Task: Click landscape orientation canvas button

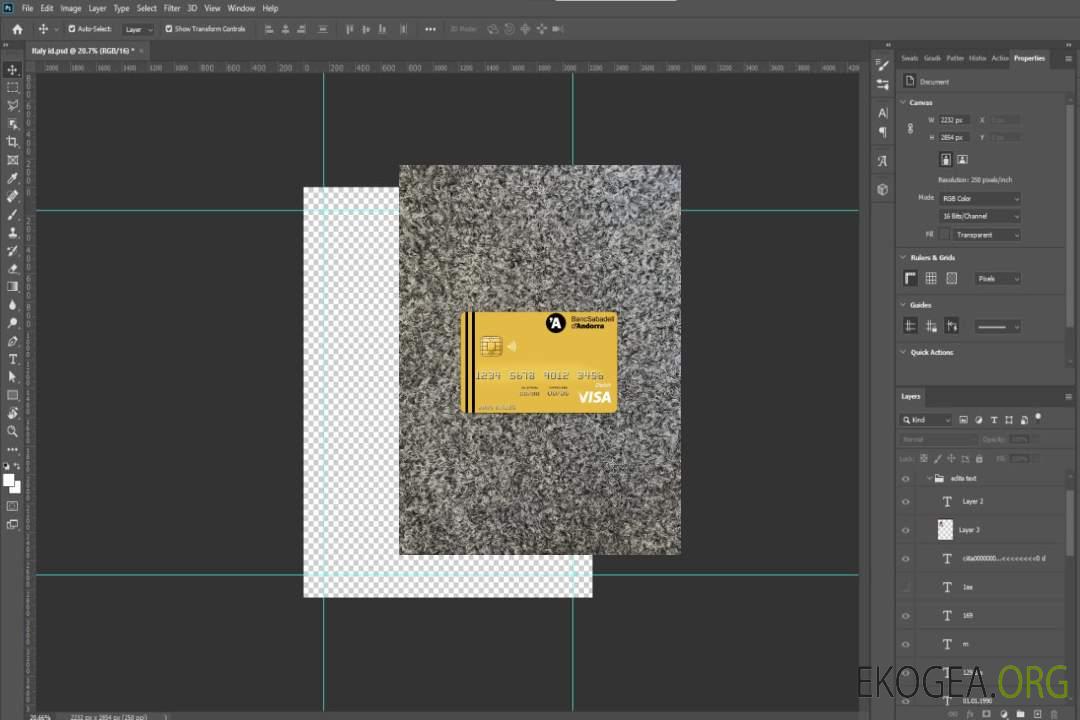Action: [x=962, y=159]
